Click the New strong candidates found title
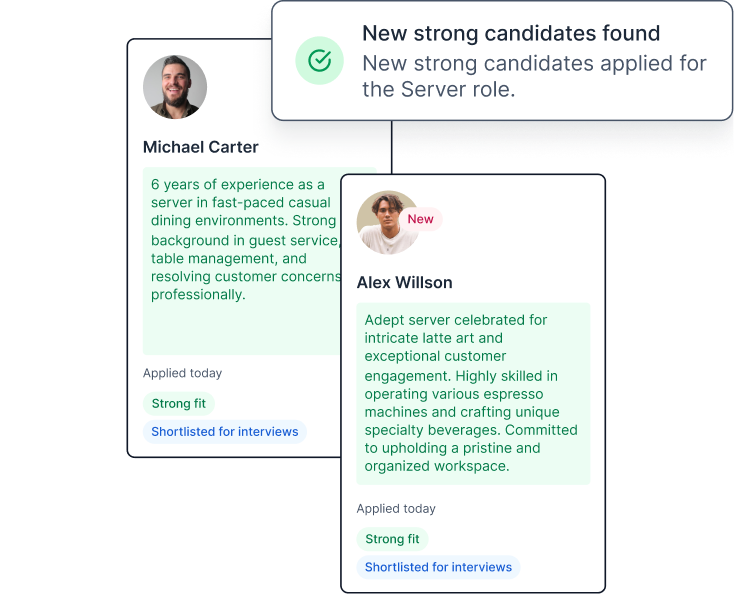Viewport: 734px width, 594px height. 511,33
